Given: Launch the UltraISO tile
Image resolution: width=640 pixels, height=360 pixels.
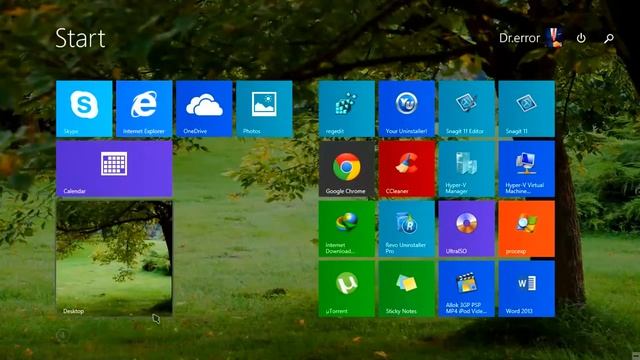Looking at the screenshot, I should tap(467, 229).
